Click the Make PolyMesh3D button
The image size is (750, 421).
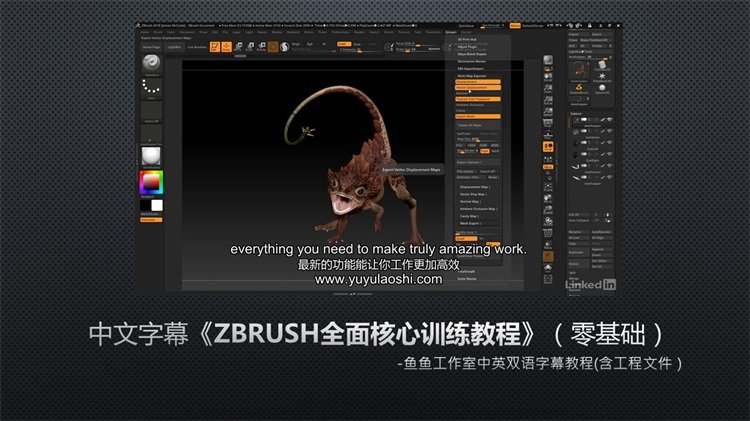pos(595,40)
